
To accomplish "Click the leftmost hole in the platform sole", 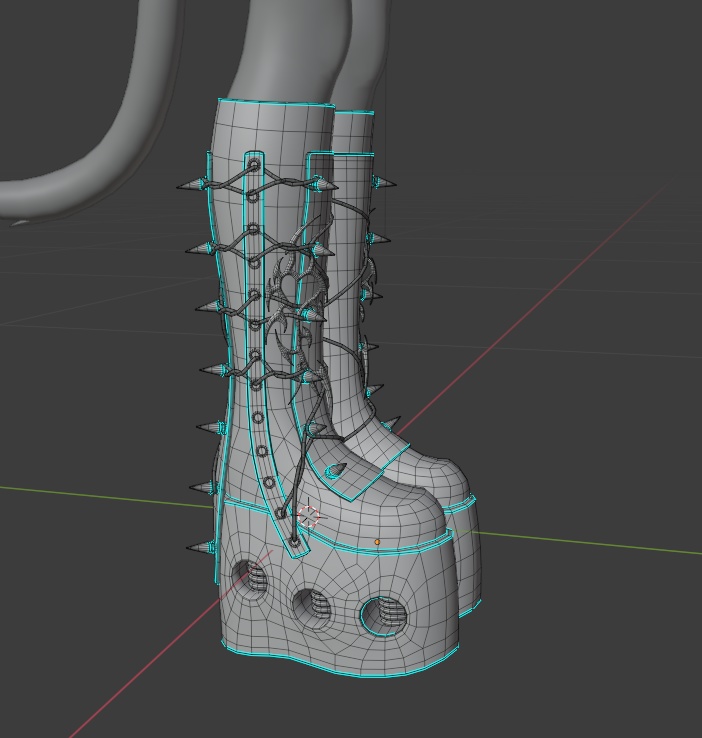I will (x=249, y=579).
